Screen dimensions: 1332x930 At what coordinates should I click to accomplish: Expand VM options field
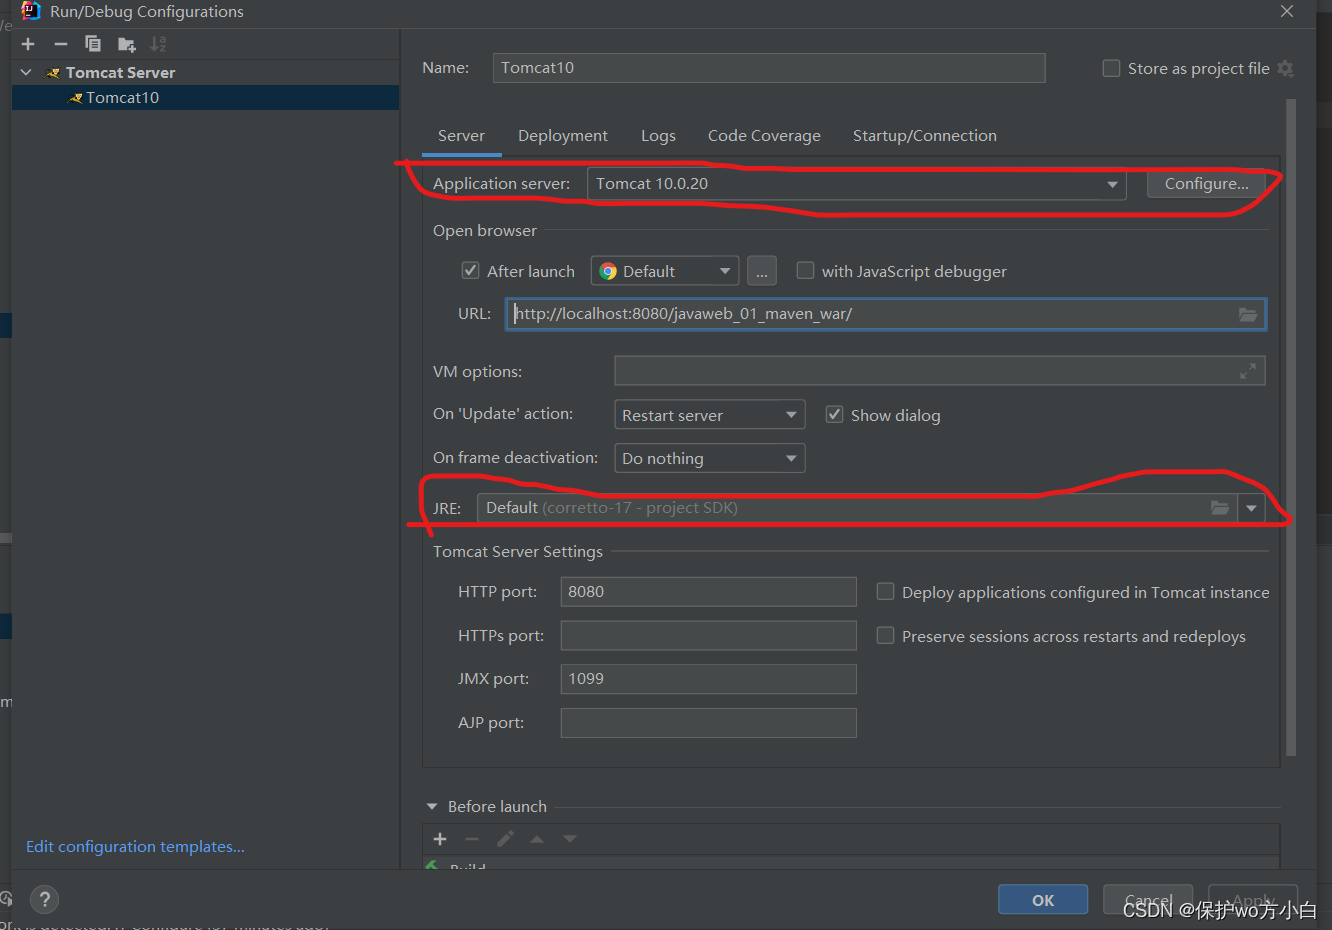(1248, 371)
